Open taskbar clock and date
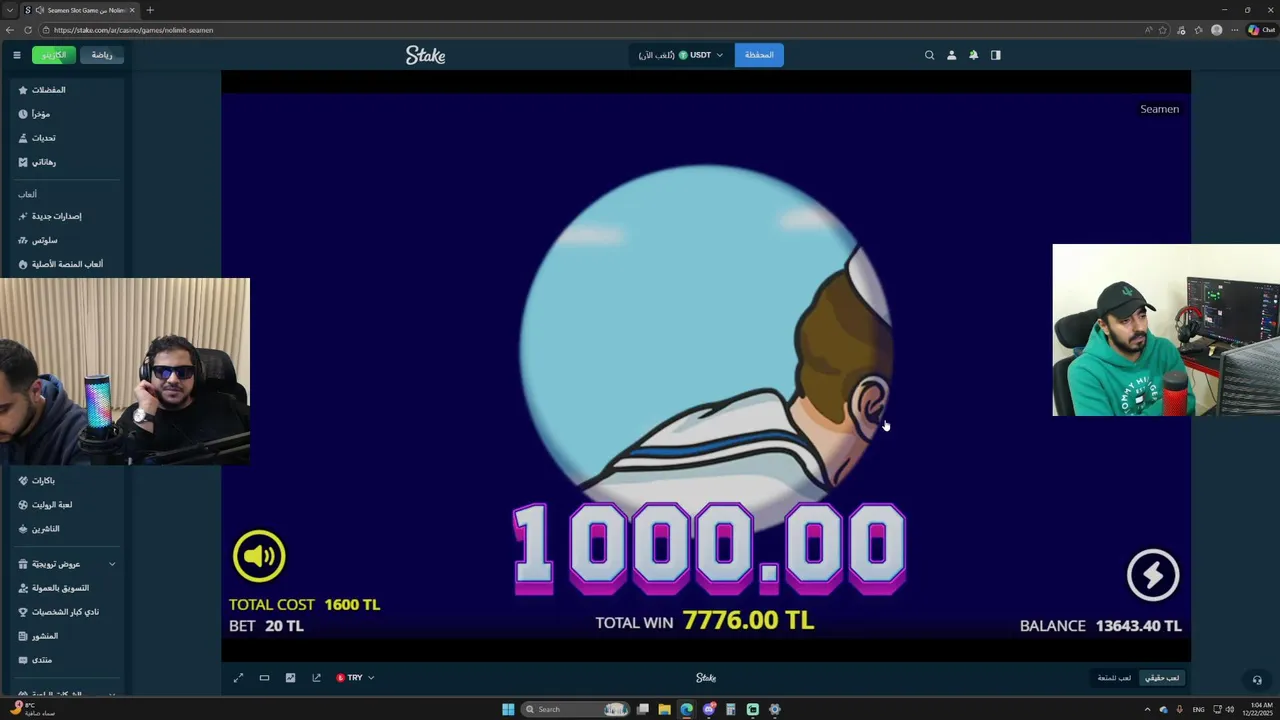 (1257, 709)
